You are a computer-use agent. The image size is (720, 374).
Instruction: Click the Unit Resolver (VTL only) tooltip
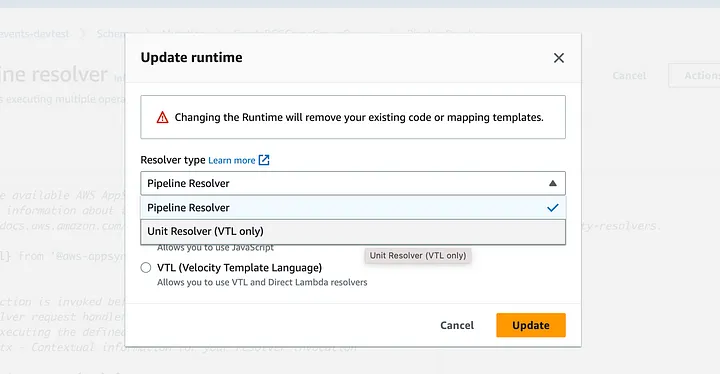pos(418,255)
